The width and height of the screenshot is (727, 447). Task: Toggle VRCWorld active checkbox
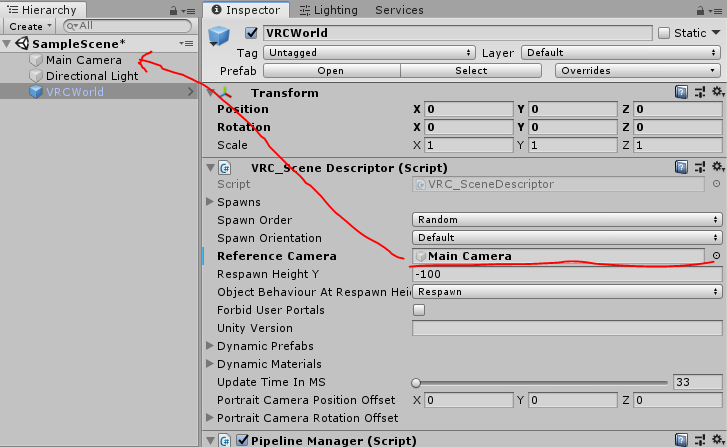coord(251,33)
